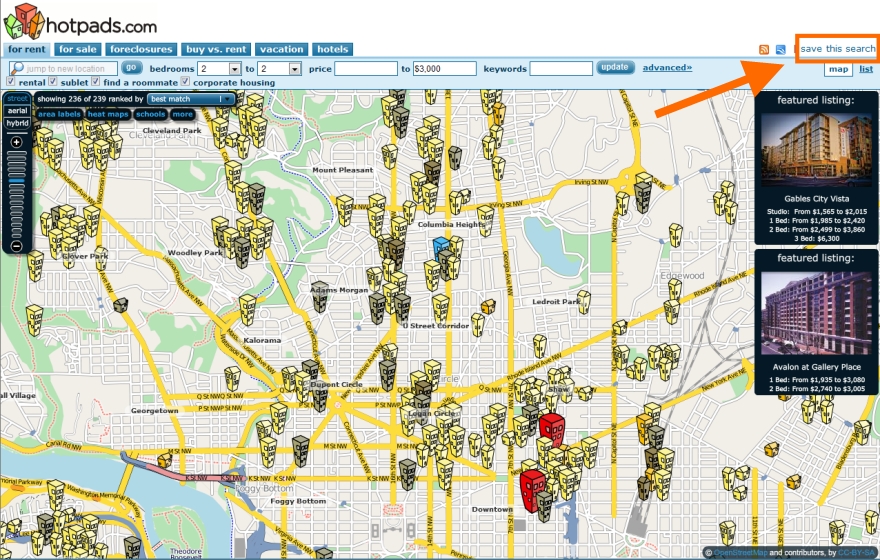Toggle the schools overlay
Screen dimensions: 880x560
pos(151,114)
